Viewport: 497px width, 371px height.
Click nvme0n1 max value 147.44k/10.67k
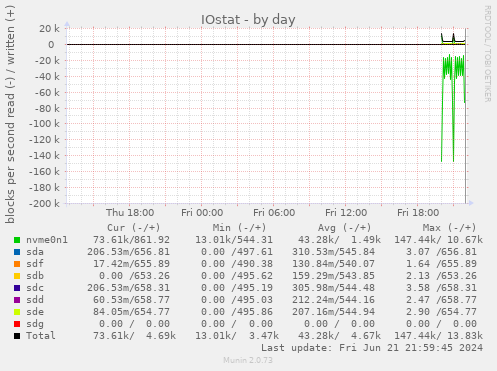click(x=439, y=240)
